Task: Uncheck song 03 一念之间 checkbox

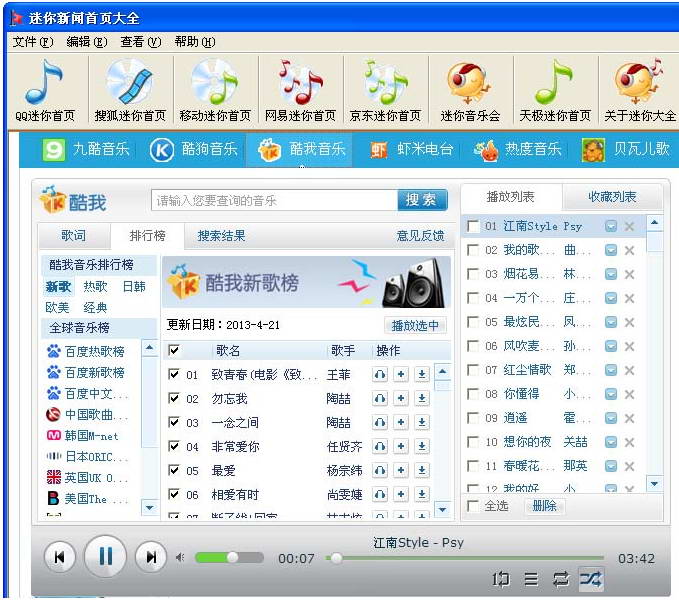Action: coord(174,422)
